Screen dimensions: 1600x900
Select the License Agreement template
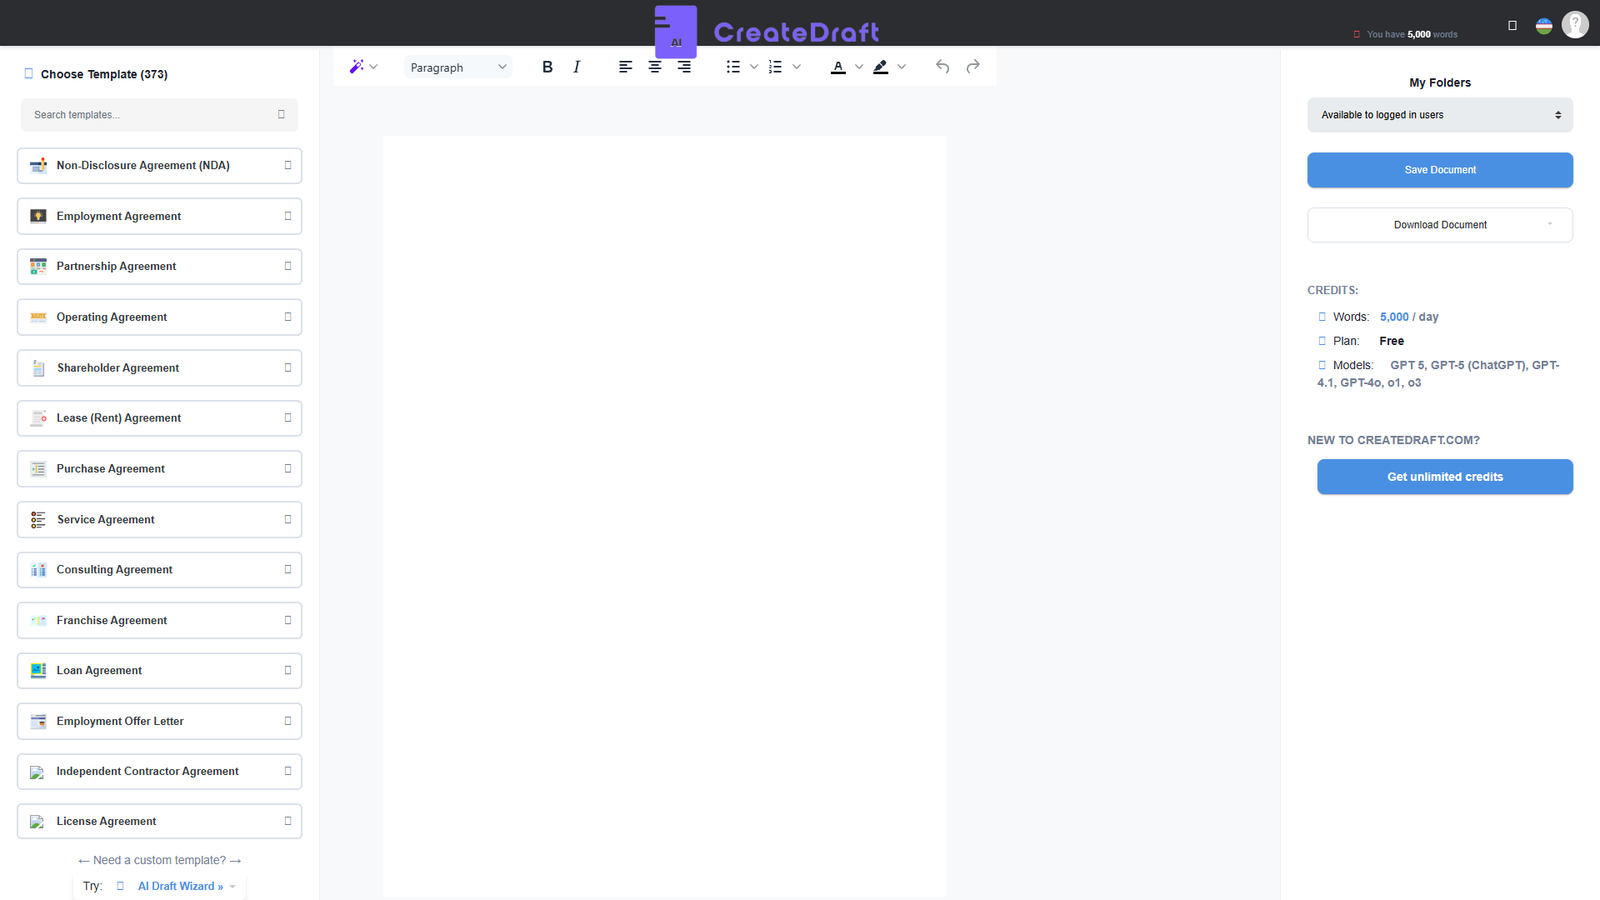point(159,821)
